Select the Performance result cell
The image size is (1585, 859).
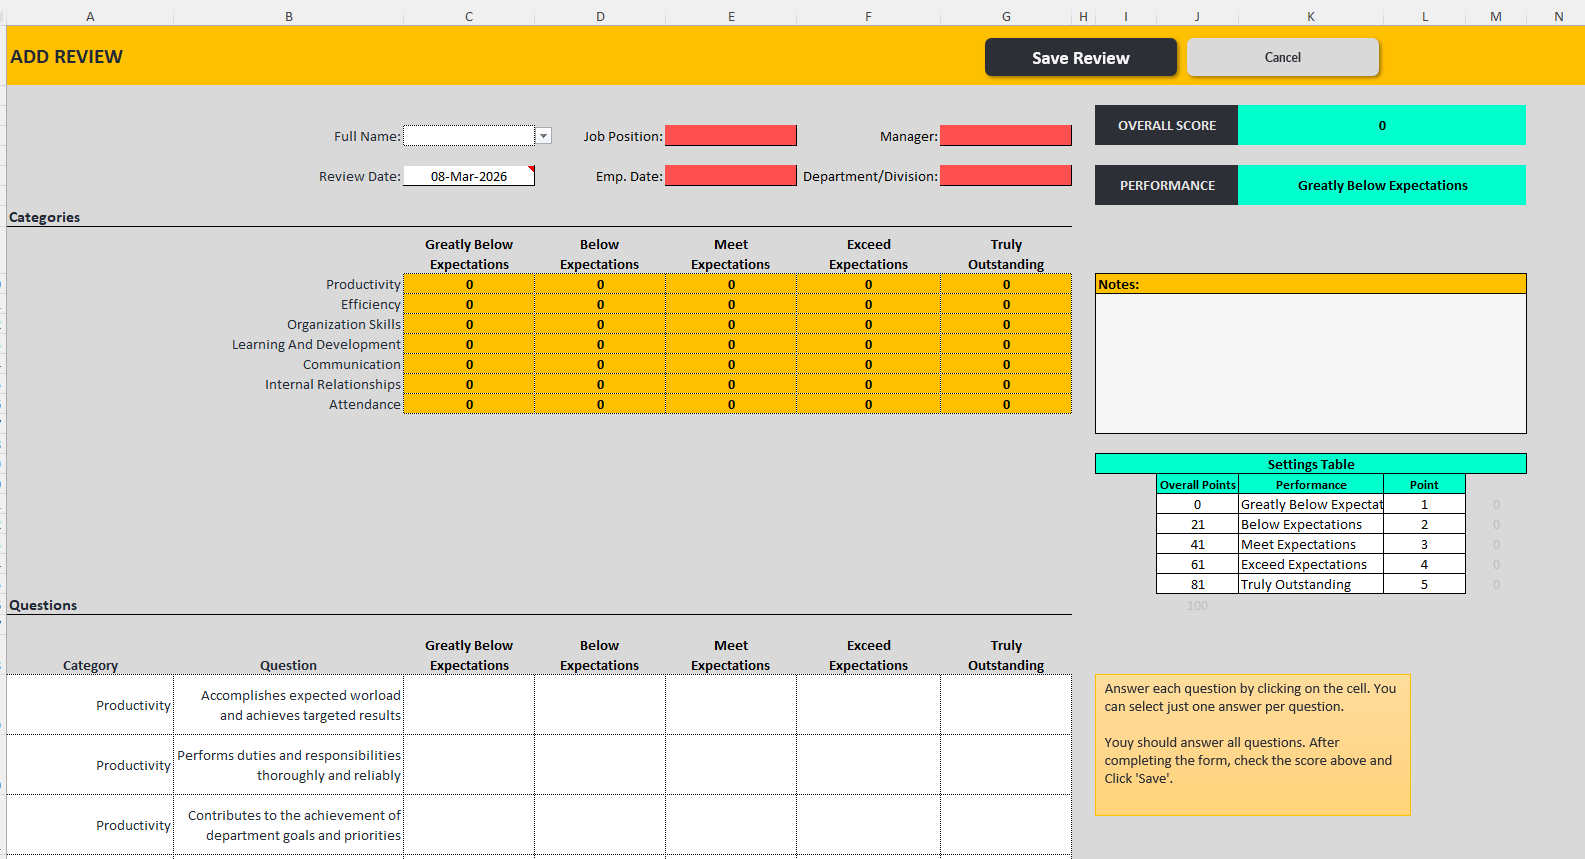pyautogui.click(x=1381, y=186)
